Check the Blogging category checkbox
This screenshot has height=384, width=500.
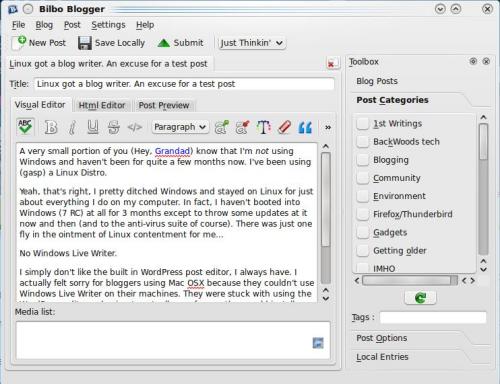pyautogui.click(x=363, y=160)
